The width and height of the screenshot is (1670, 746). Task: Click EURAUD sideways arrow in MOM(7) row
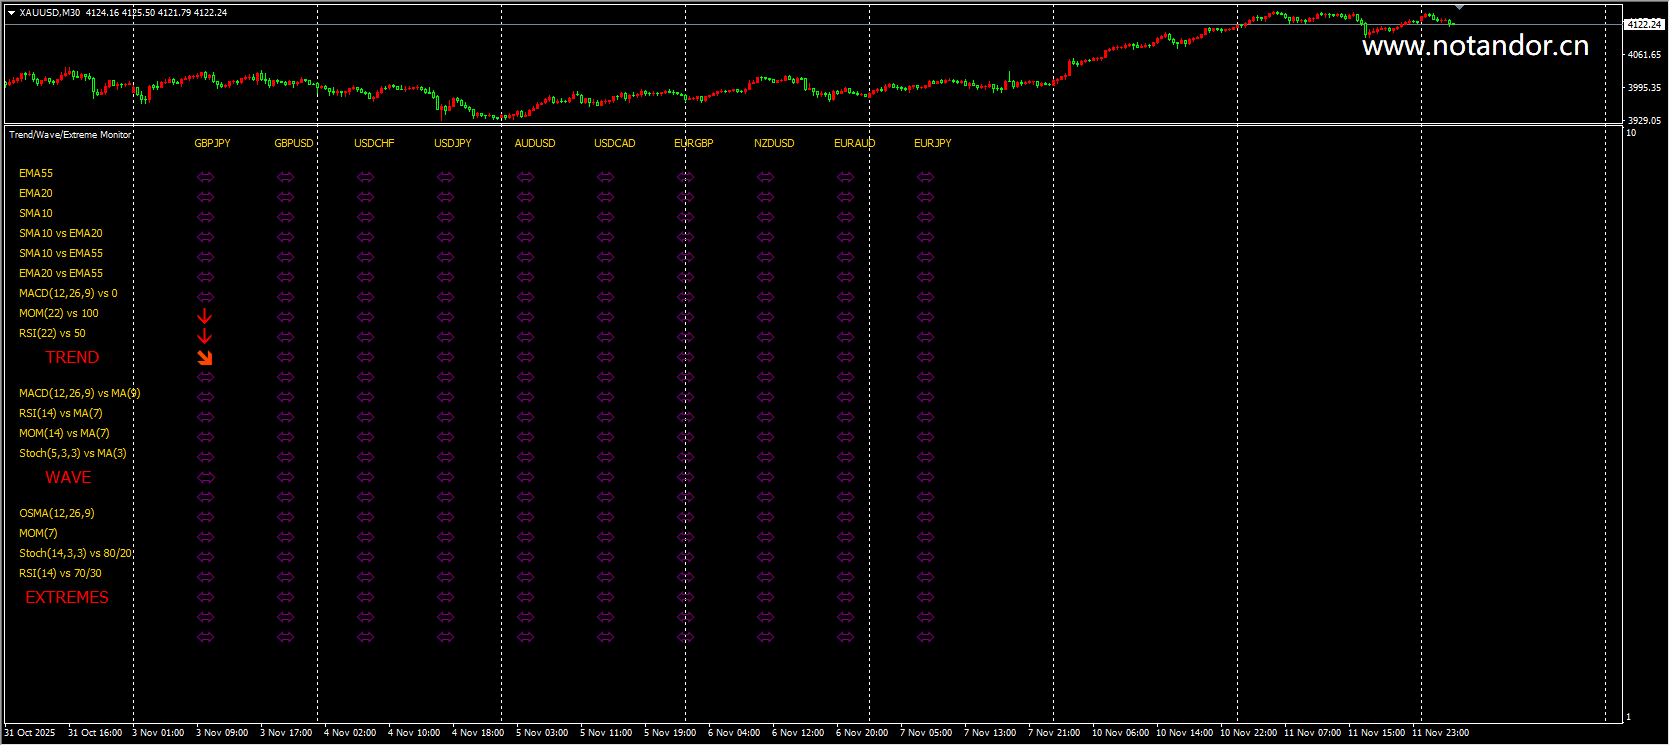(x=846, y=537)
